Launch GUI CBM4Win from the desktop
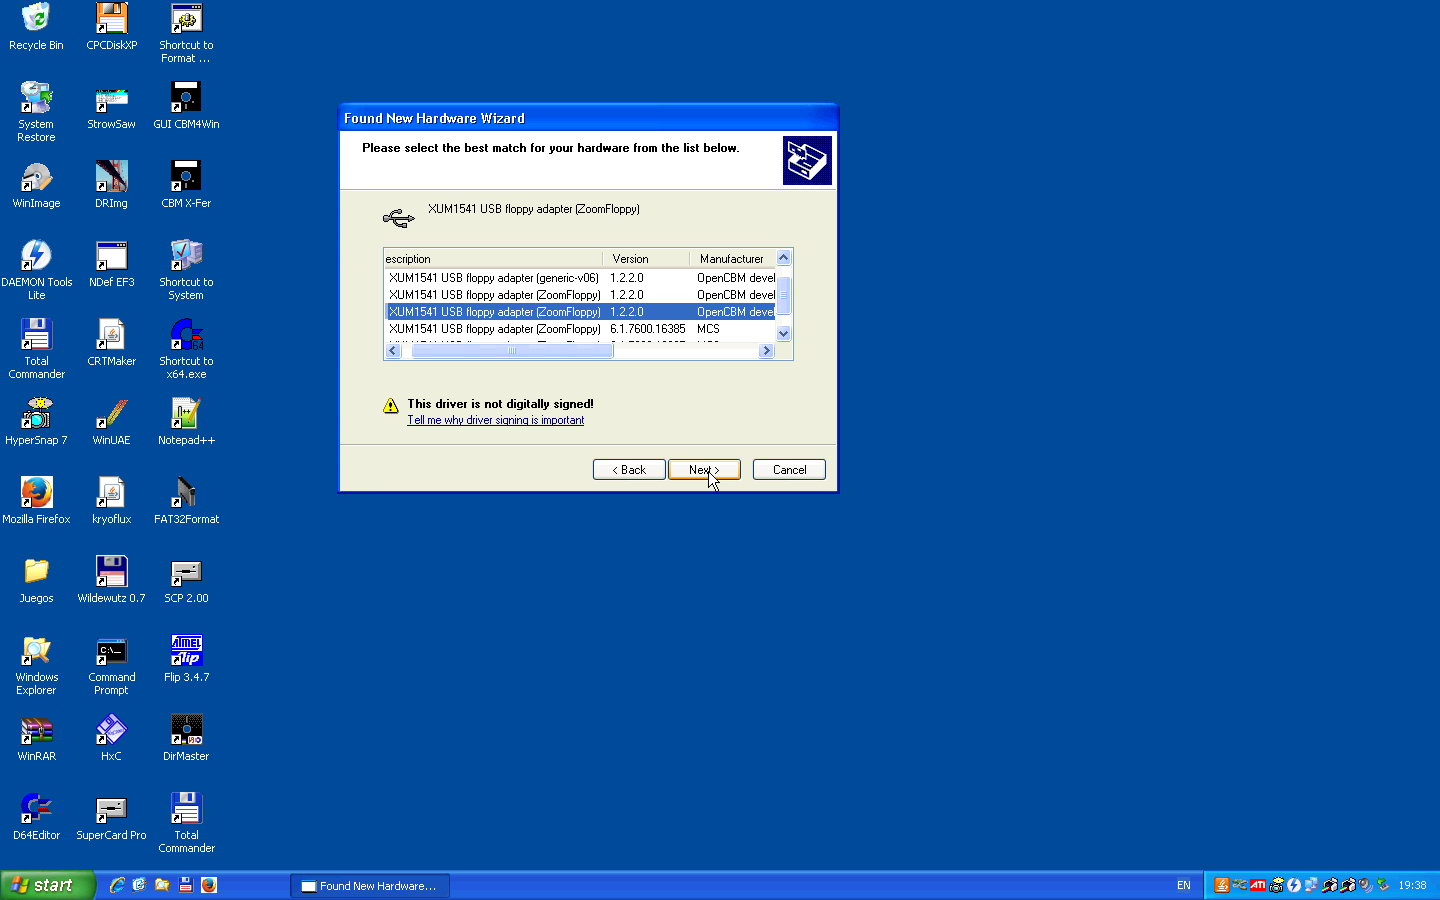The image size is (1440, 900). pos(186,106)
